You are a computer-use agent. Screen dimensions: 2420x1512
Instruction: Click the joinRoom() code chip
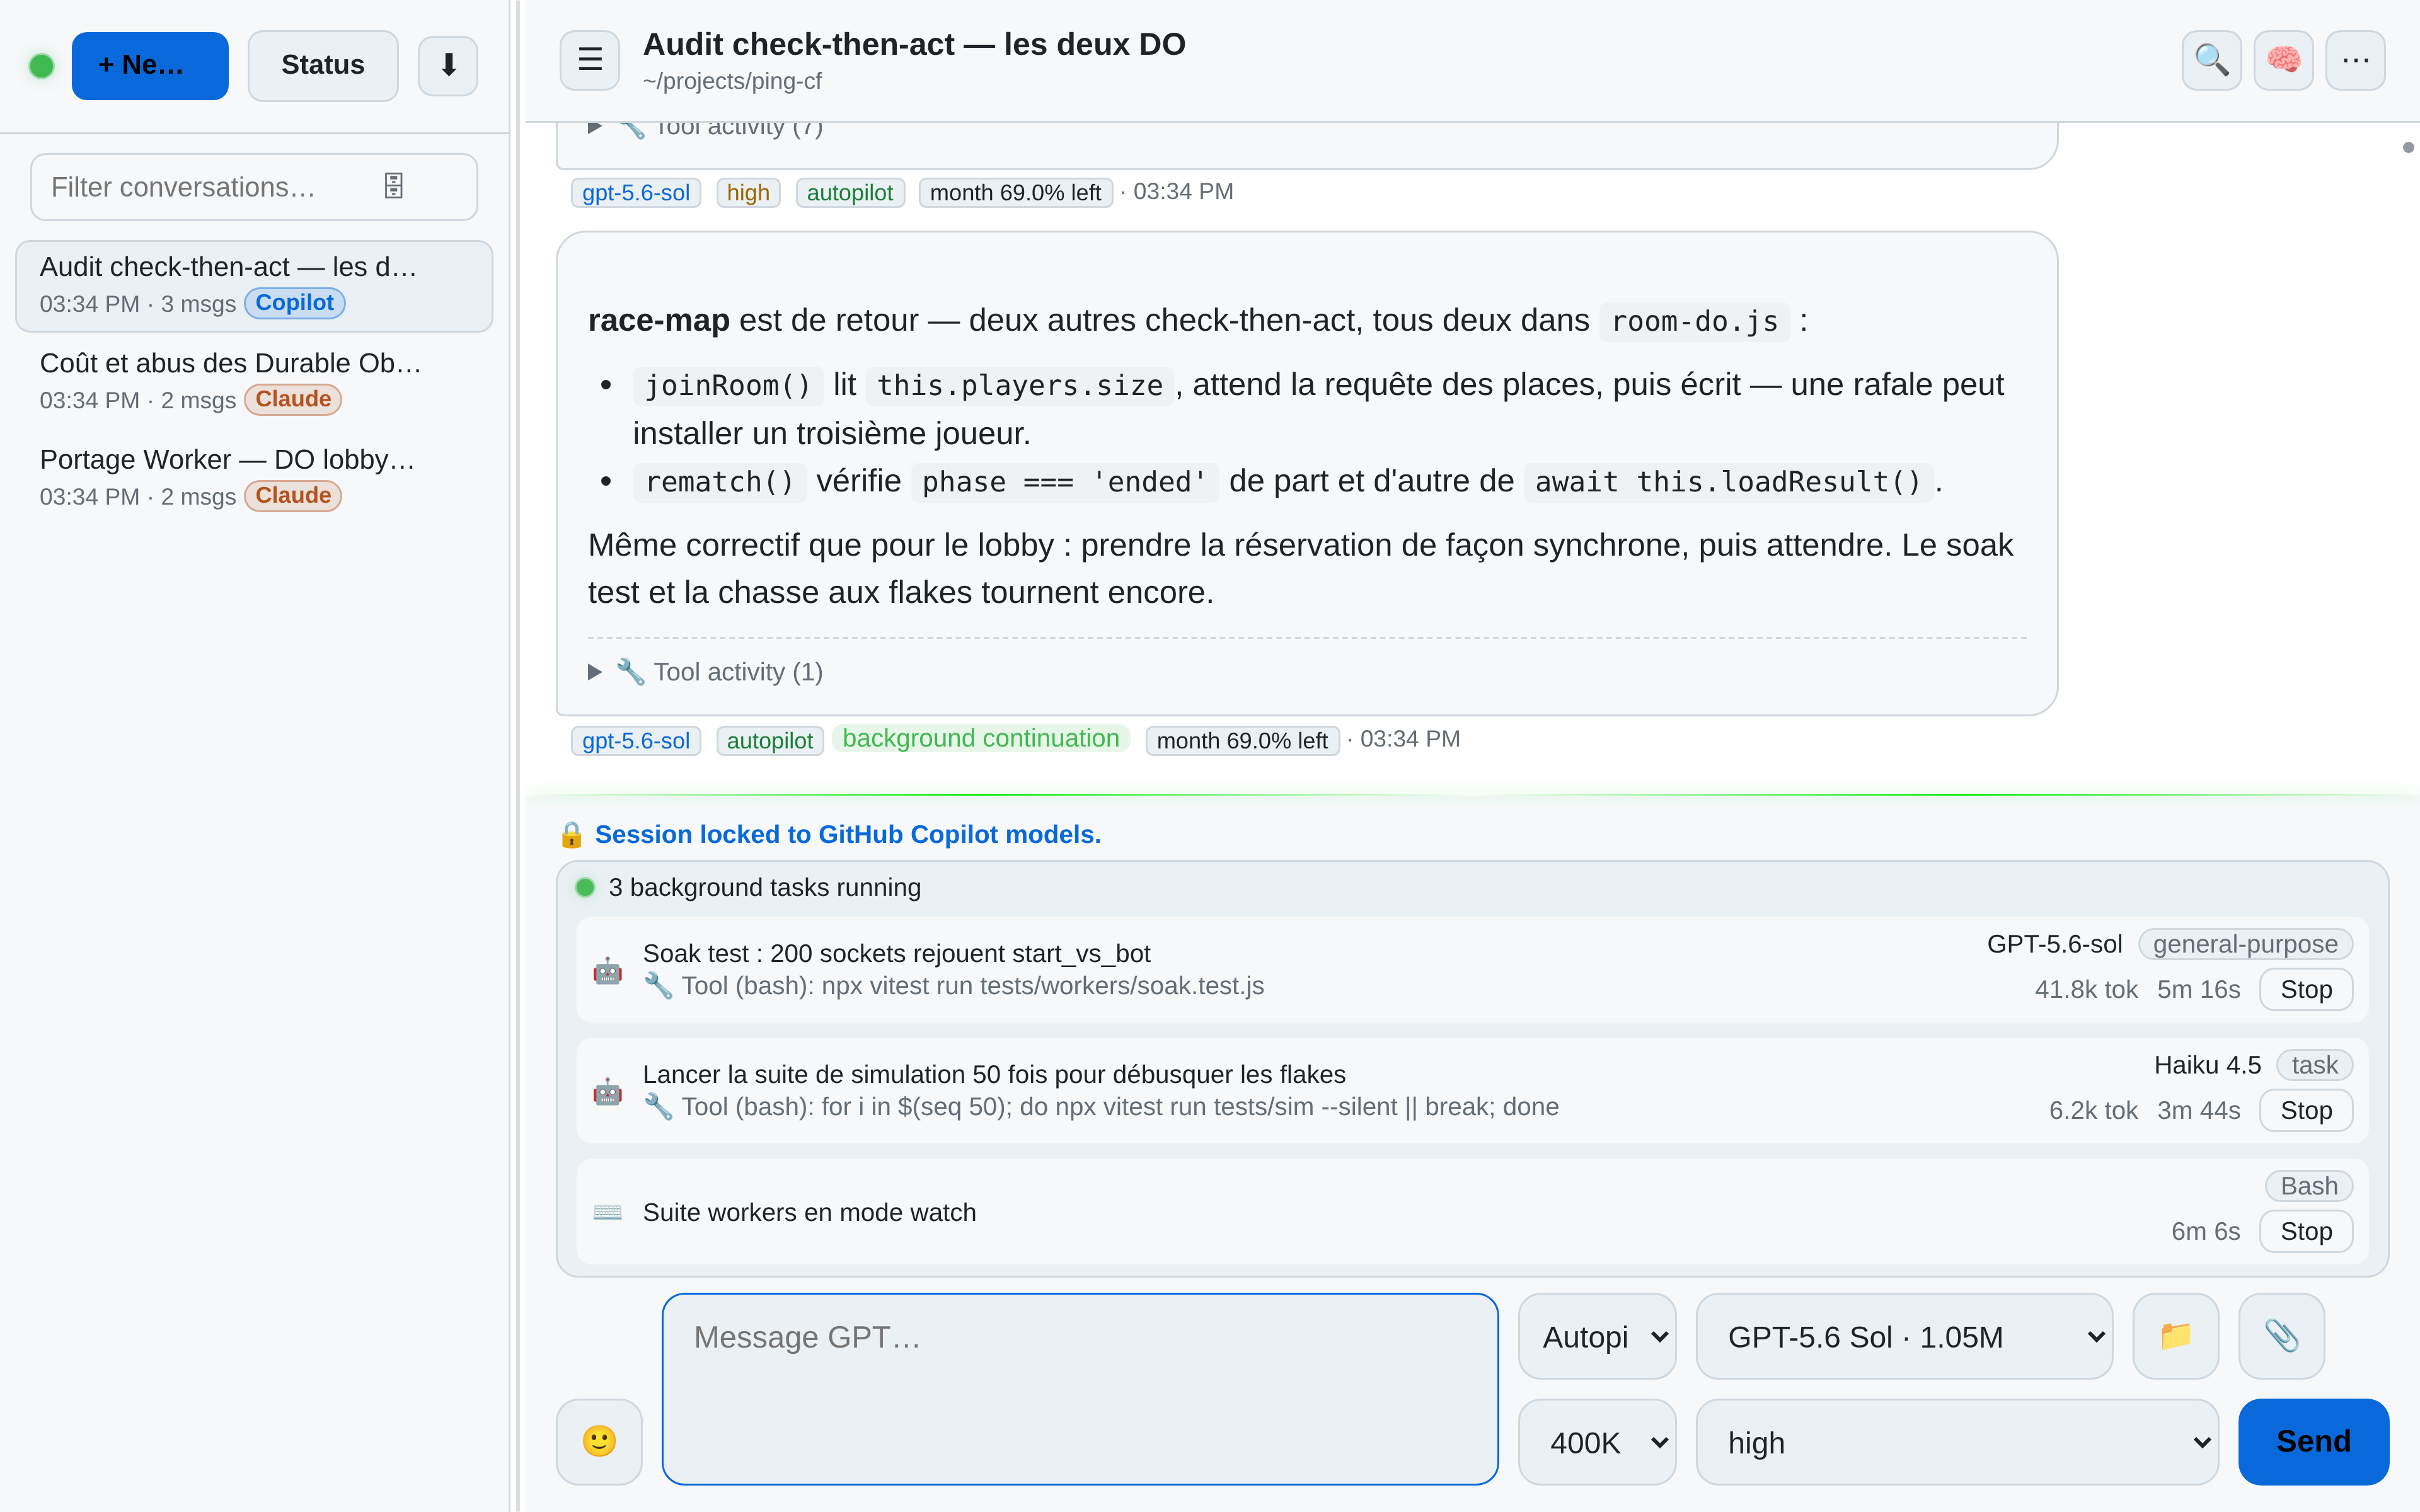[727, 385]
